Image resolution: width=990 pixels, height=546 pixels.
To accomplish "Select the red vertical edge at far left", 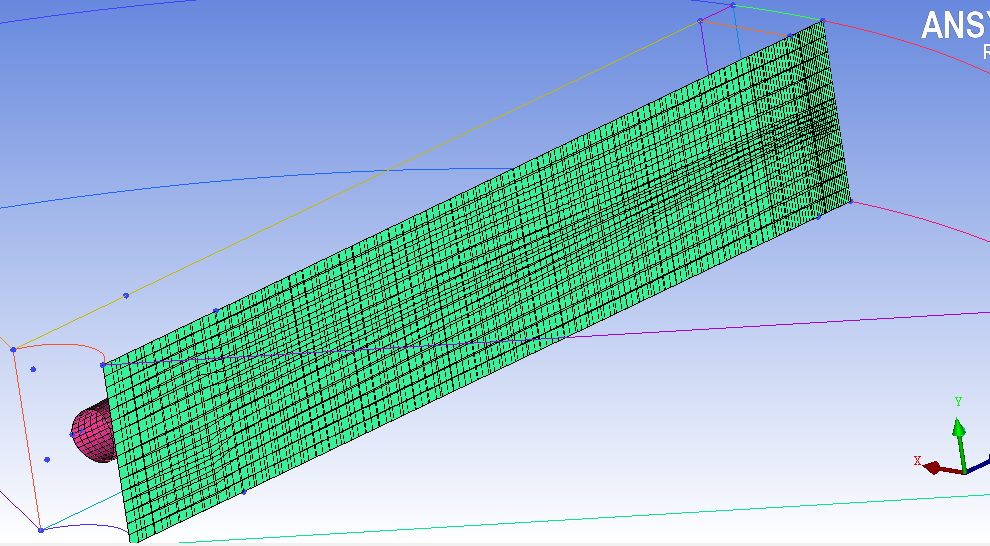I will 25,440.
